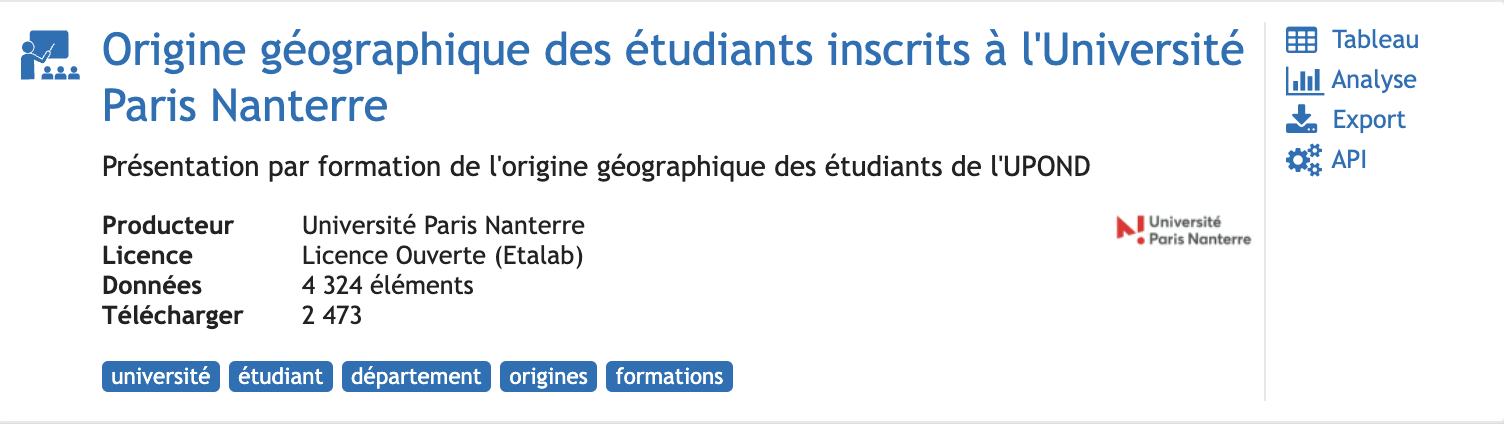Select the 'université' tag
The width and height of the screenshot is (1504, 424).
click(160, 377)
